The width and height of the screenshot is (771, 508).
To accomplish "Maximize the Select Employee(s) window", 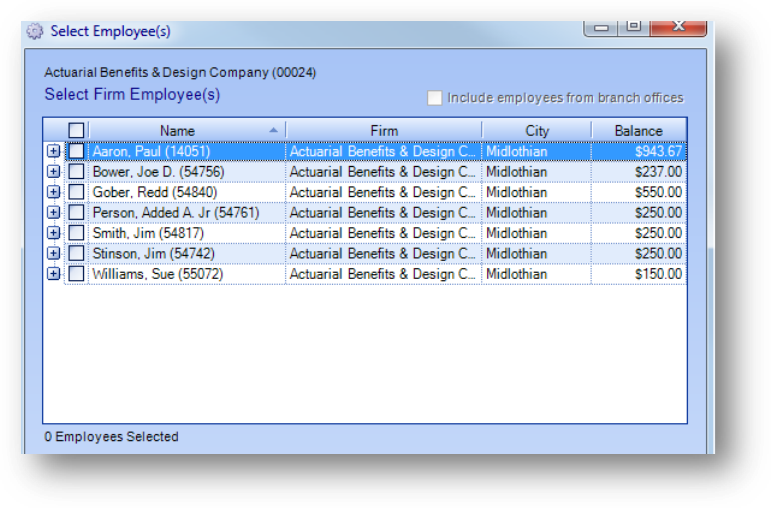I will click(x=633, y=27).
